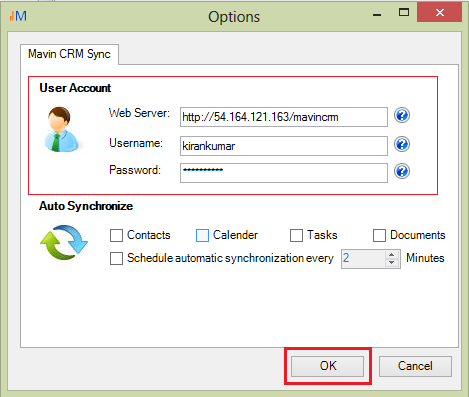Click the "Password:" label
This screenshot has height=397, width=469.
coord(135,170)
